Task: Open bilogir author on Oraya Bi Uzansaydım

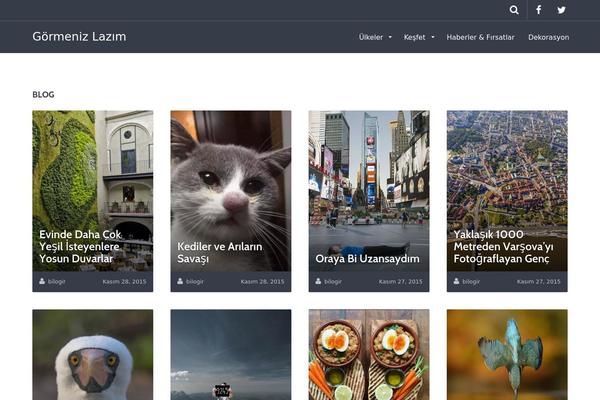Action: click(x=333, y=281)
